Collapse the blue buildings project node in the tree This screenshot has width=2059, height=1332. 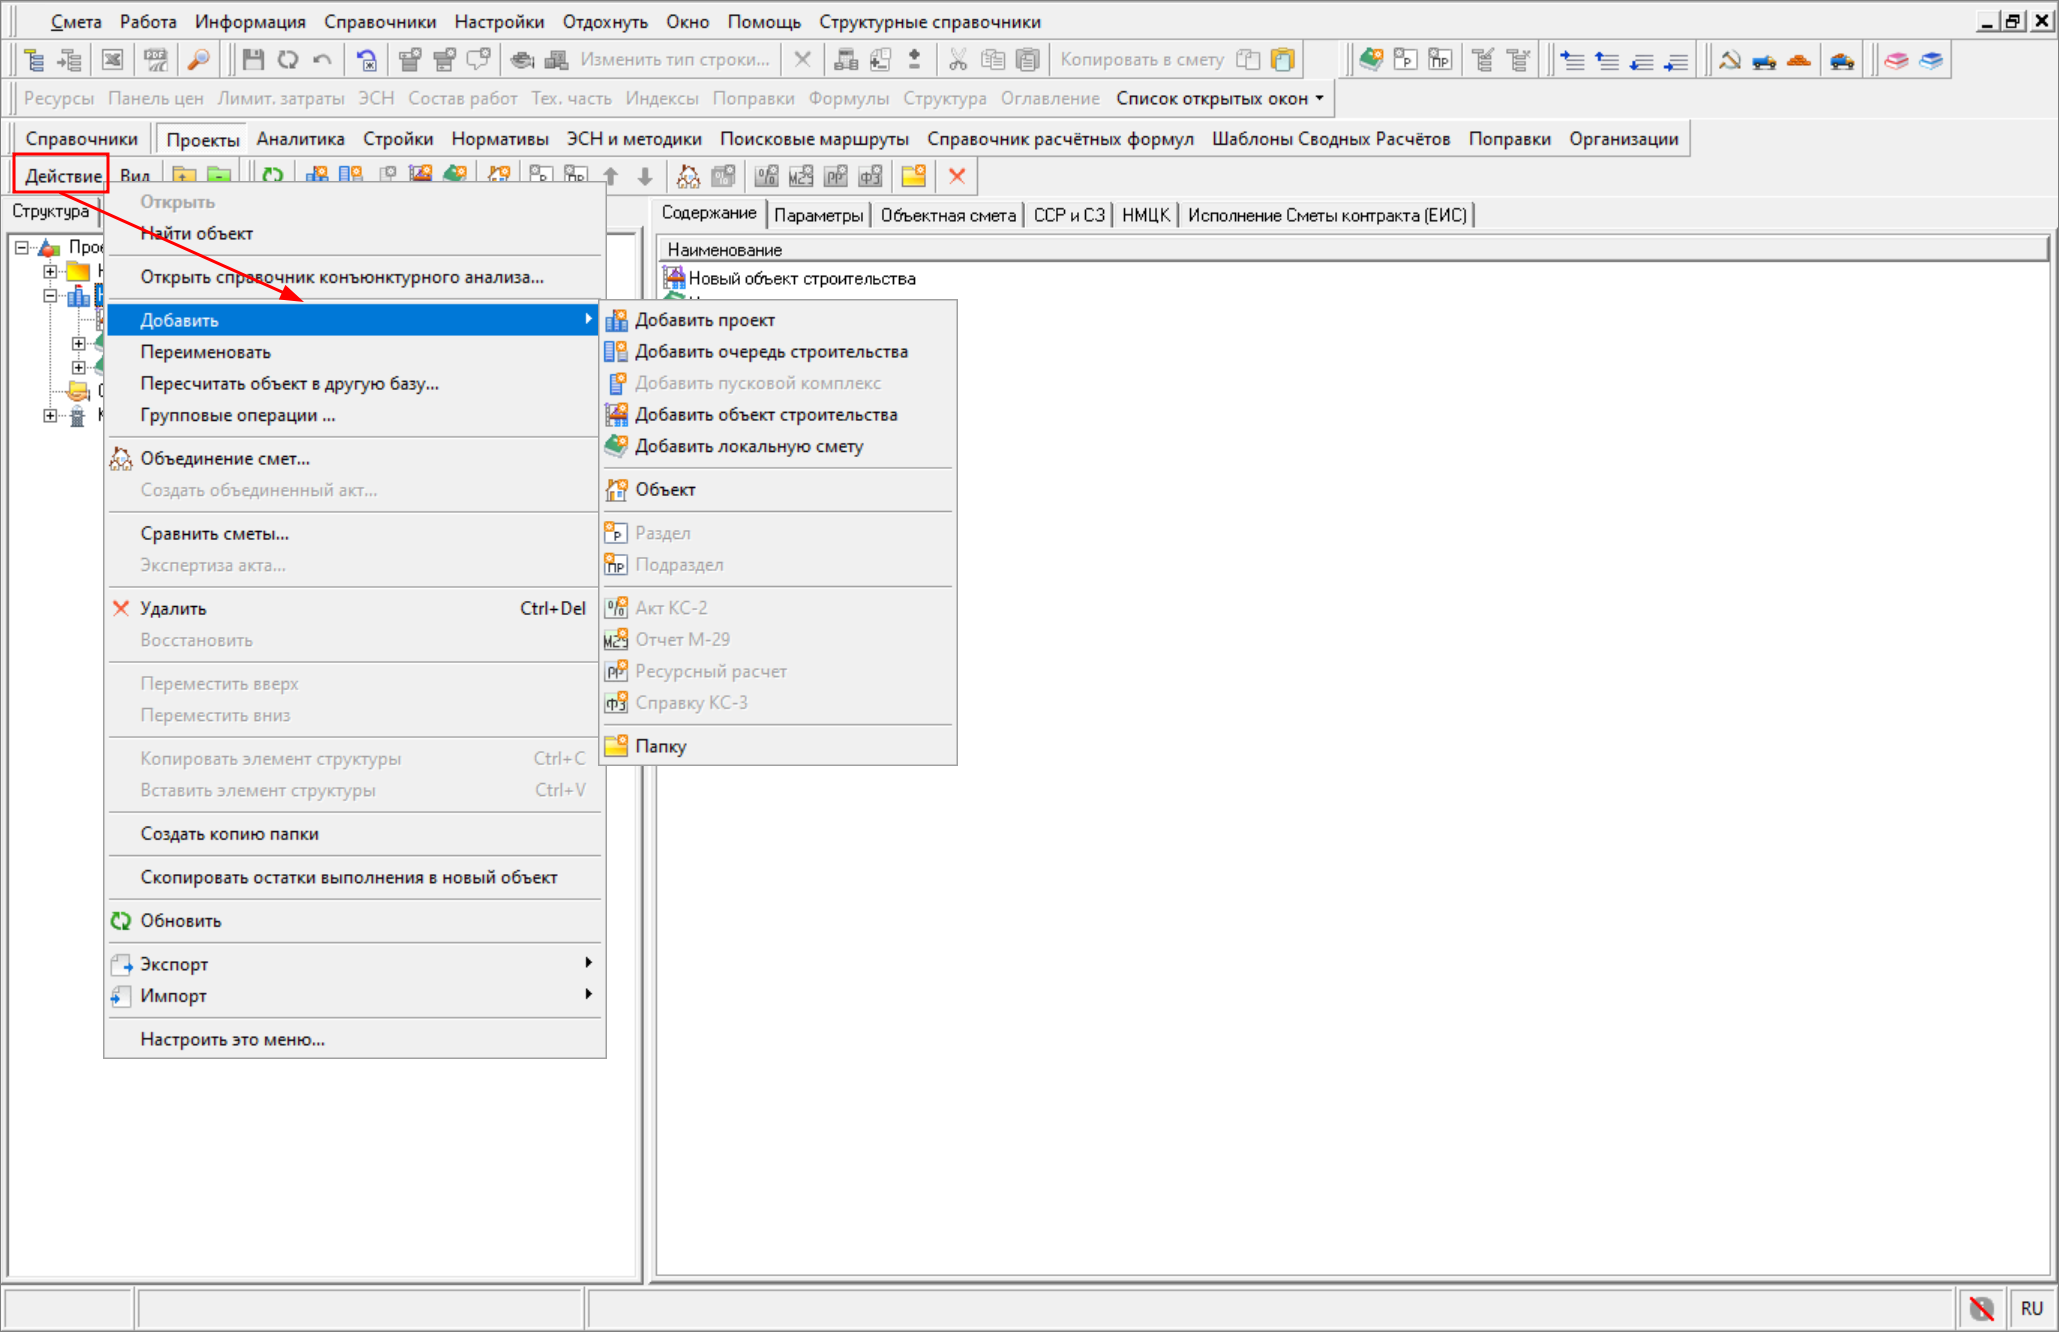pyautogui.click(x=50, y=295)
